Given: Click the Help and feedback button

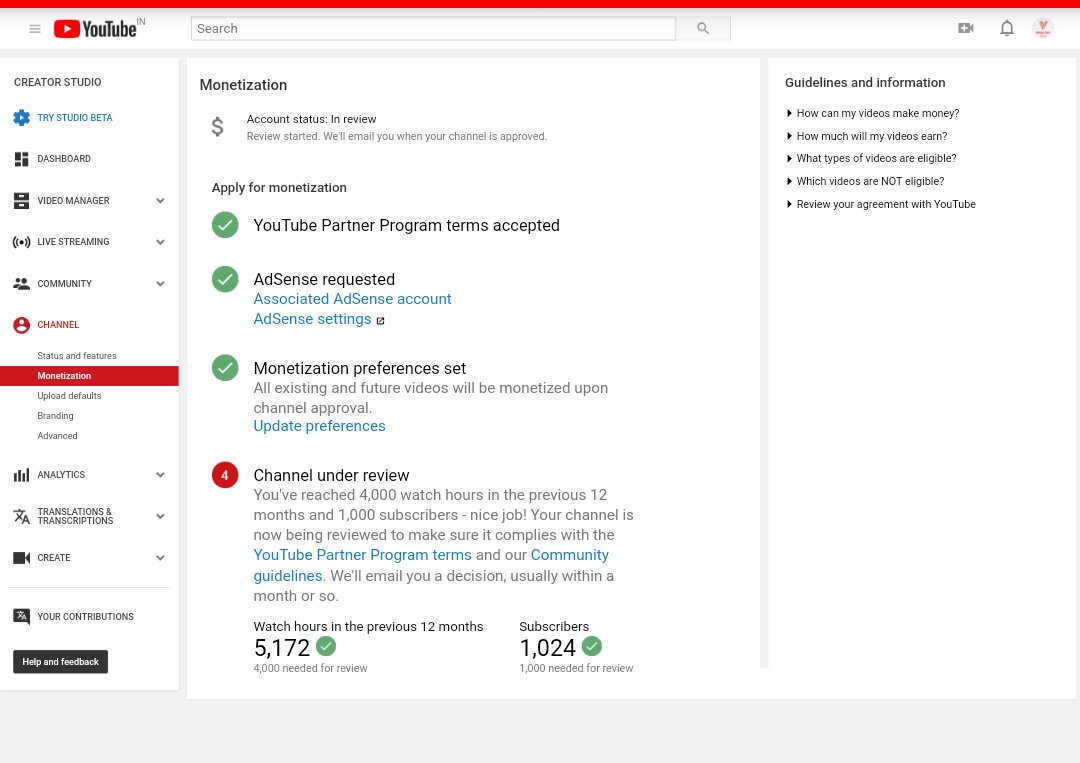Looking at the screenshot, I should coord(61,662).
